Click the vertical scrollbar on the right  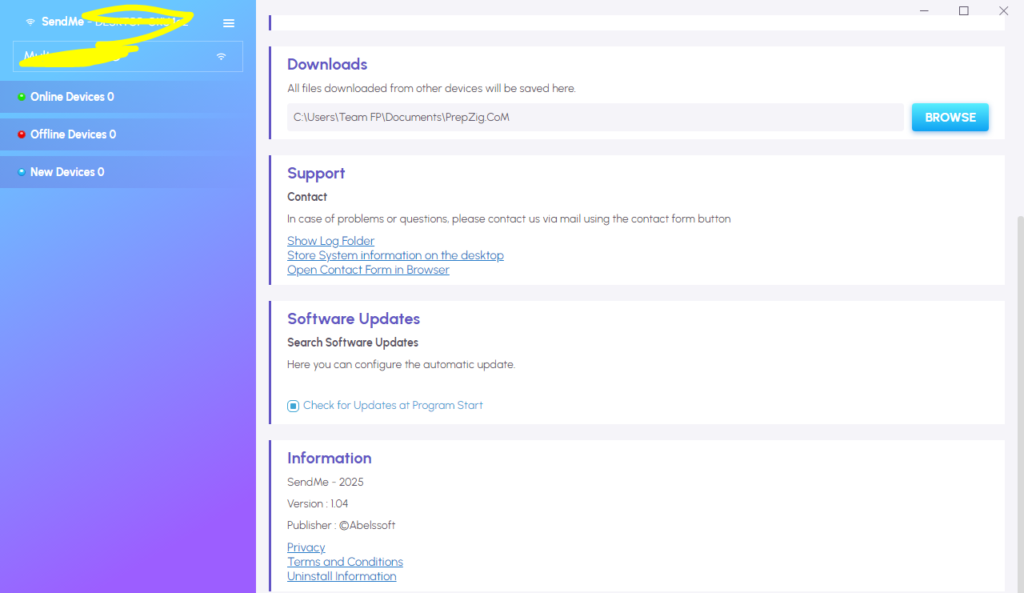click(1020, 404)
